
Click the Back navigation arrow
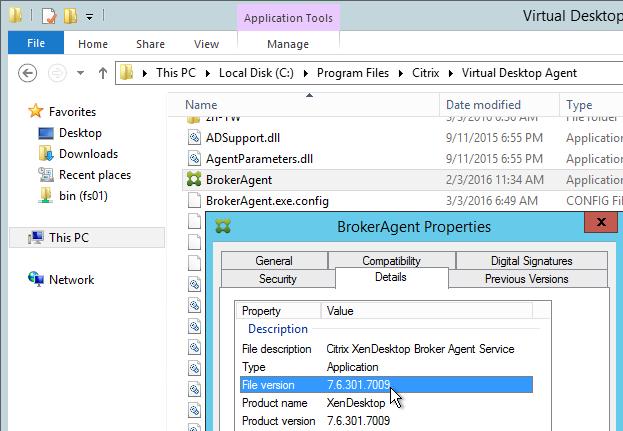(x=27, y=73)
